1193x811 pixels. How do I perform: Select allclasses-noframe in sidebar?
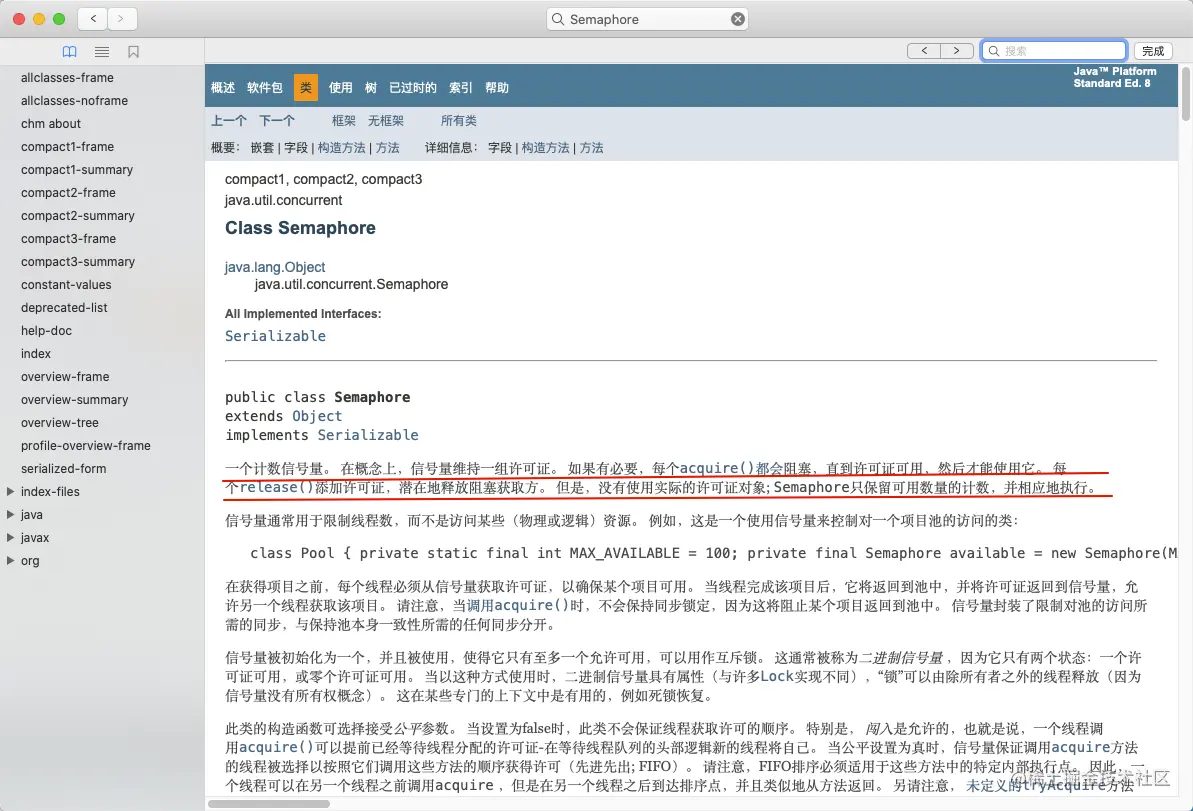75,100
